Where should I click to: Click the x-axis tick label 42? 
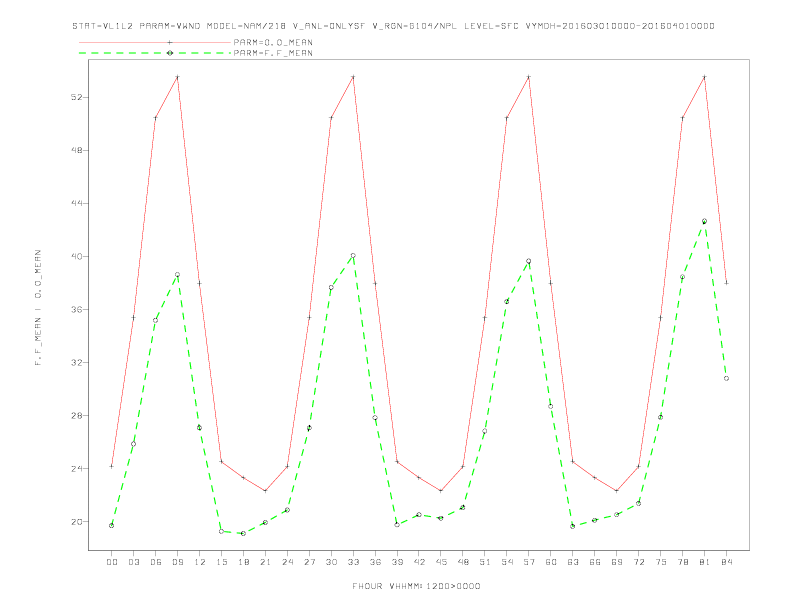[x=419, y=562]
